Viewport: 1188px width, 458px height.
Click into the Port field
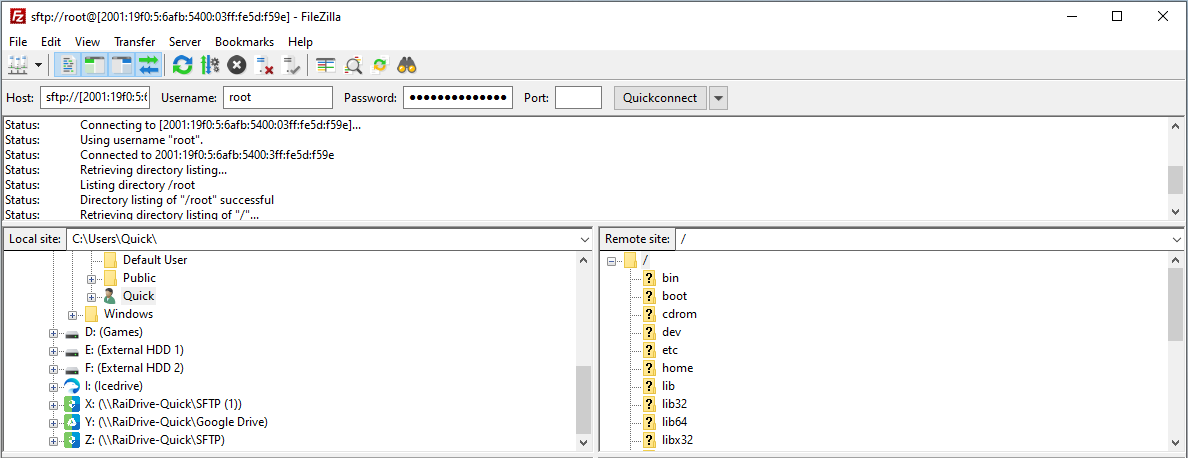pyautogui.click(x=578, y=98)
